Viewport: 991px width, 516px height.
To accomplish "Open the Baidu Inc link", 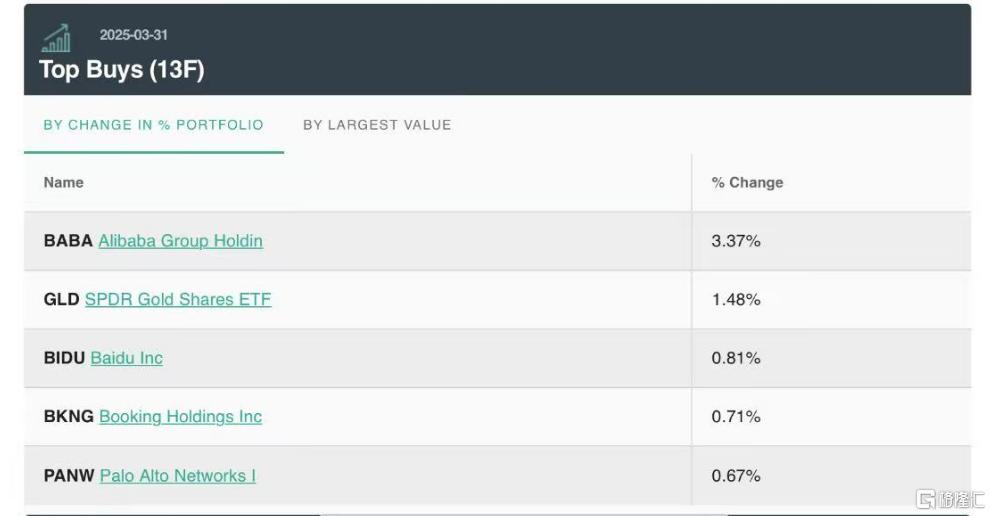I will tap(127, 358).
